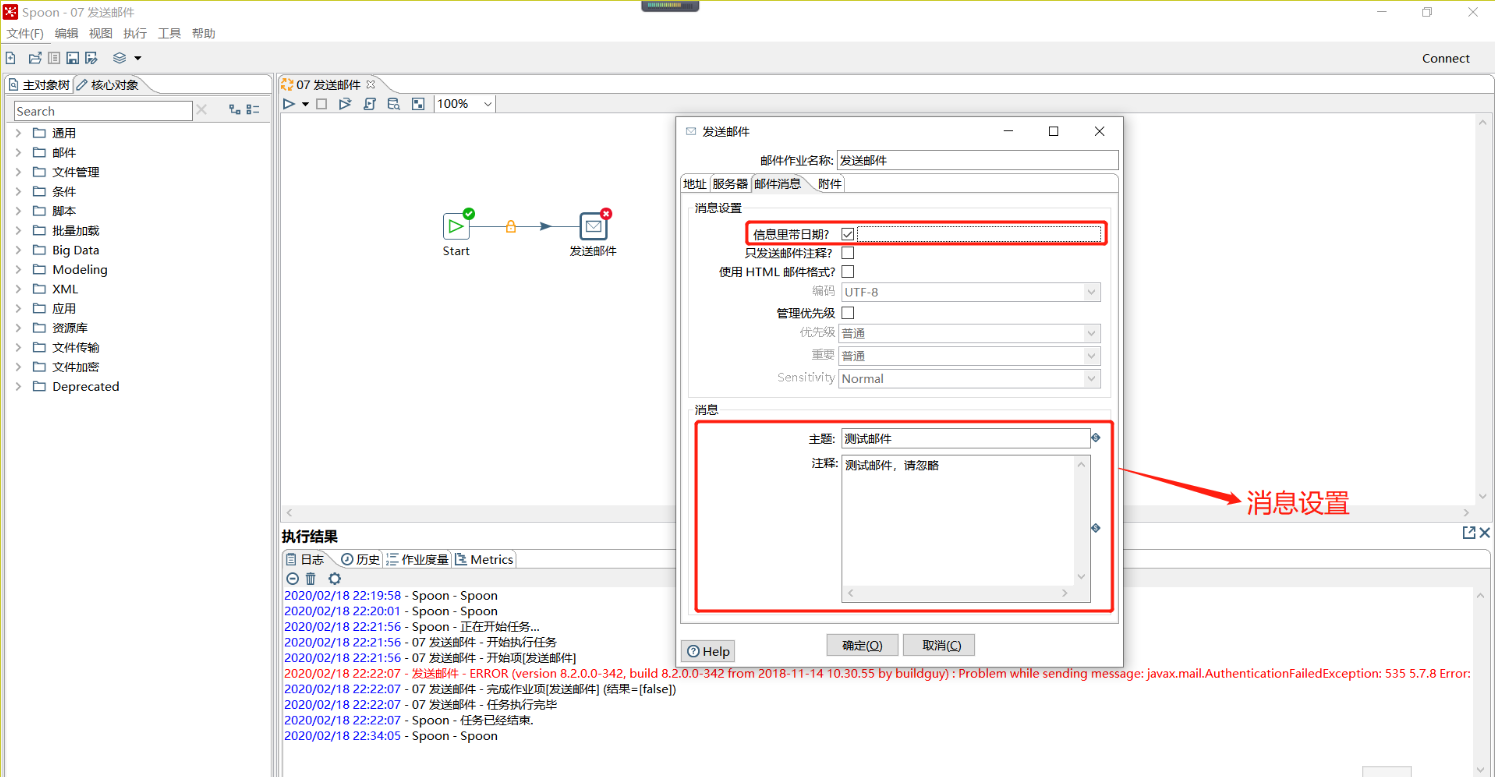Enable the 只发送邮件注释 checkbox
Viewport: 1495px width, 777px height.
(x=848, y=253)
